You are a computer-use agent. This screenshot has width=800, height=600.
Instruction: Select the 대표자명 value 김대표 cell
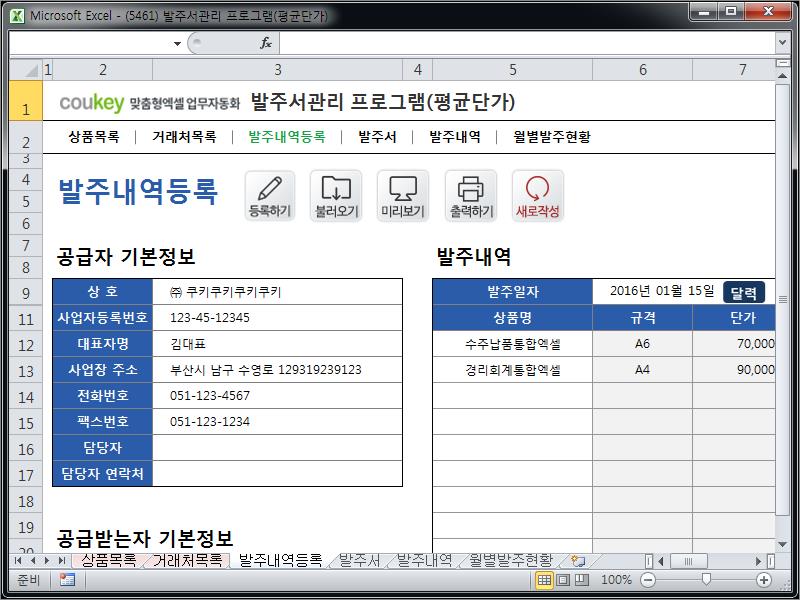(x=278, y=344)
